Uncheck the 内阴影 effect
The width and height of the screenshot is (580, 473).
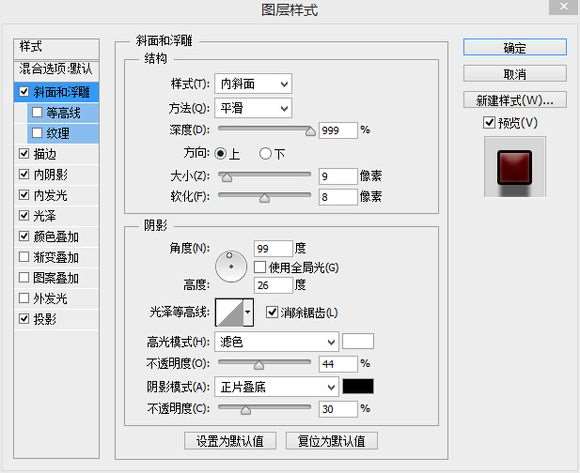coord(24,174)
